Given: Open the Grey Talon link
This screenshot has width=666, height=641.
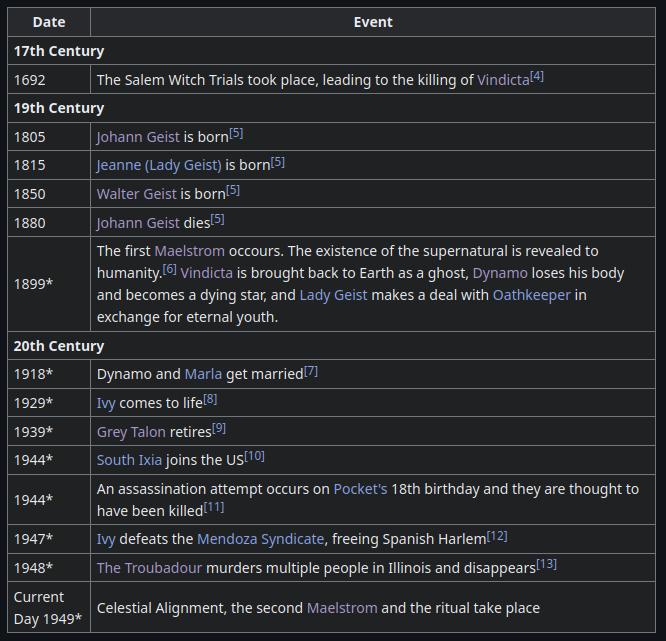Looking at the screenshot, I should tap(131, 432).
